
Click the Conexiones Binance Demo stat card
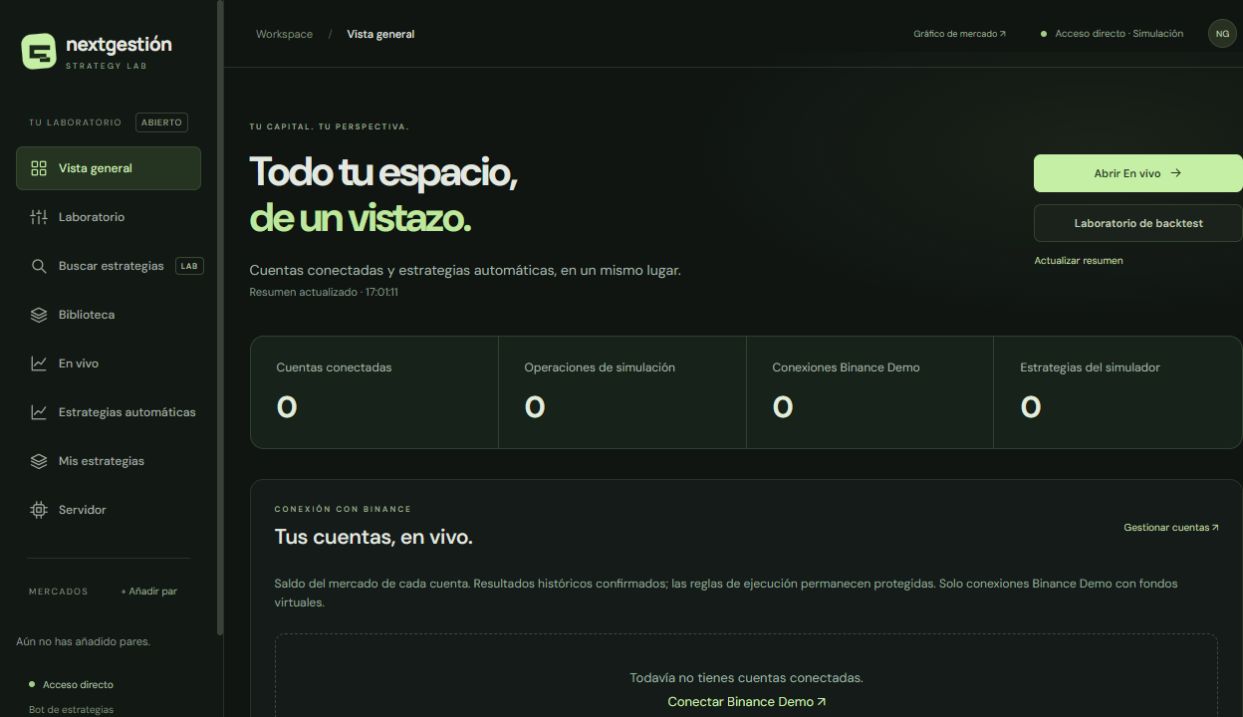tap(870, 392)
